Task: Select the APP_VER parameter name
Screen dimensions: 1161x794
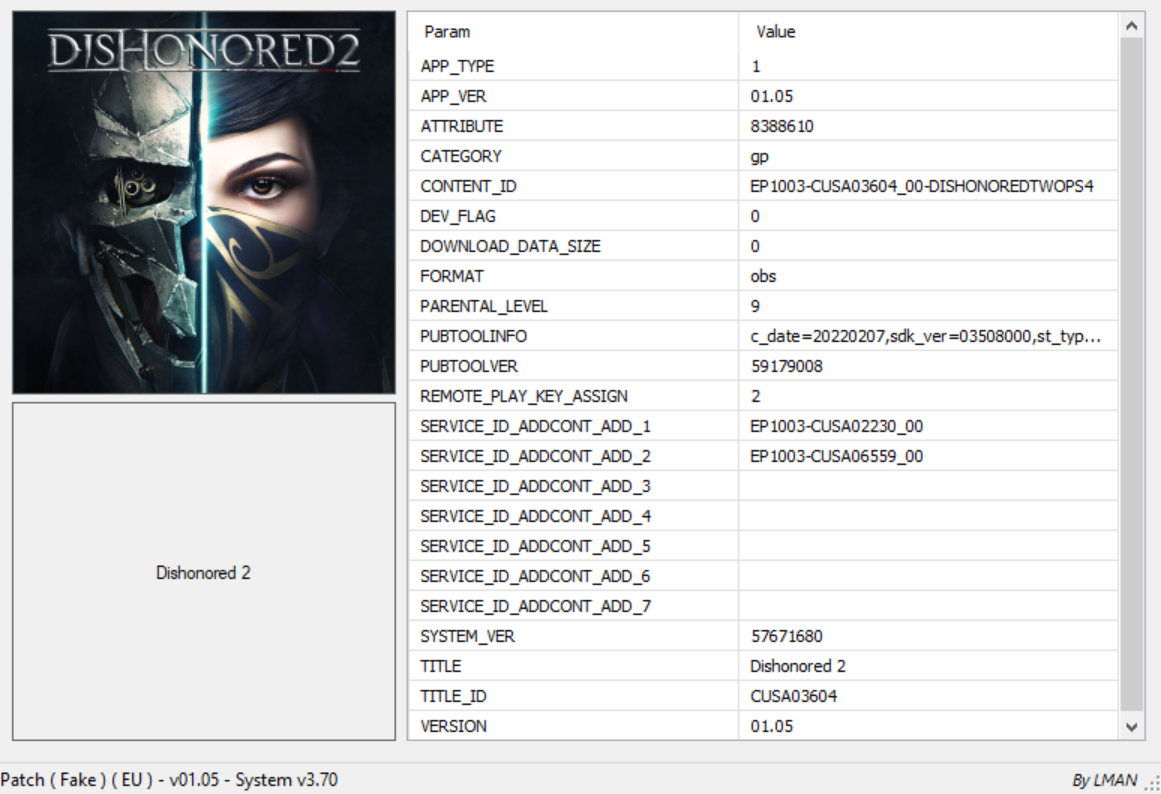Action: tap(453, 96)
